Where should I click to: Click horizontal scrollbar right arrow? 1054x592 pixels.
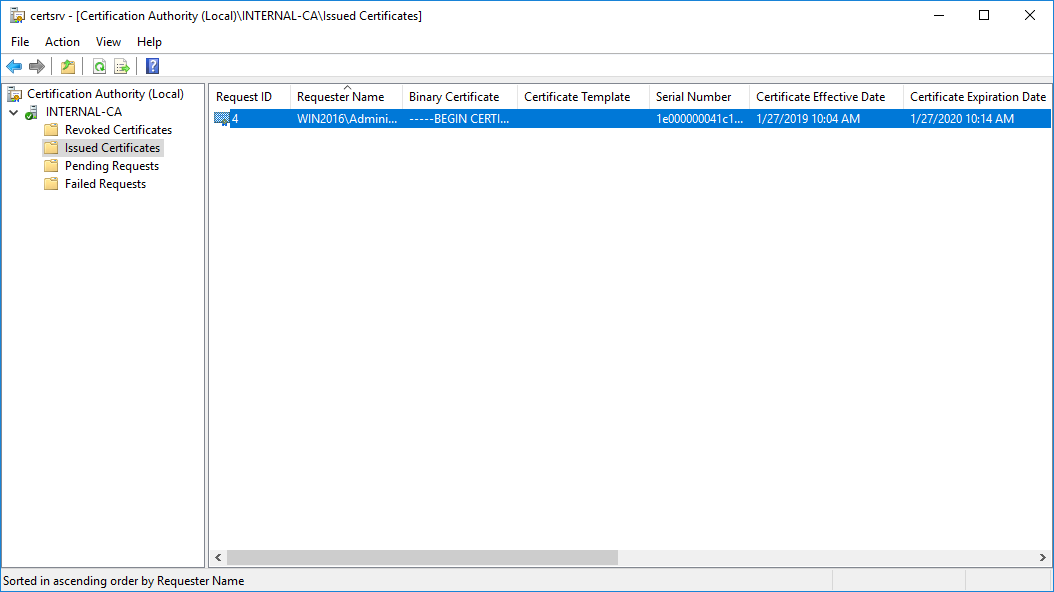click(1043, 557)
